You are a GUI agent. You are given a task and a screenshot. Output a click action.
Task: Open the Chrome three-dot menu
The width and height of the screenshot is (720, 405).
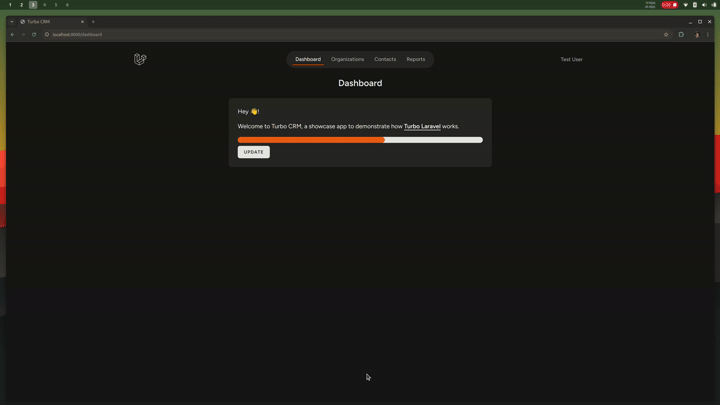coord(708,34)
